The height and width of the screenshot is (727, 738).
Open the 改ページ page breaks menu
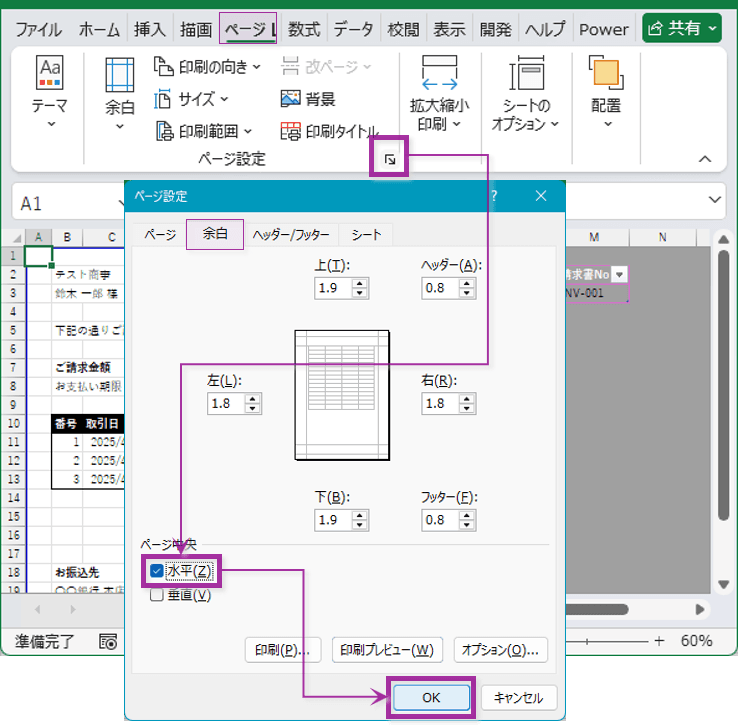click(x=326, y=67)
